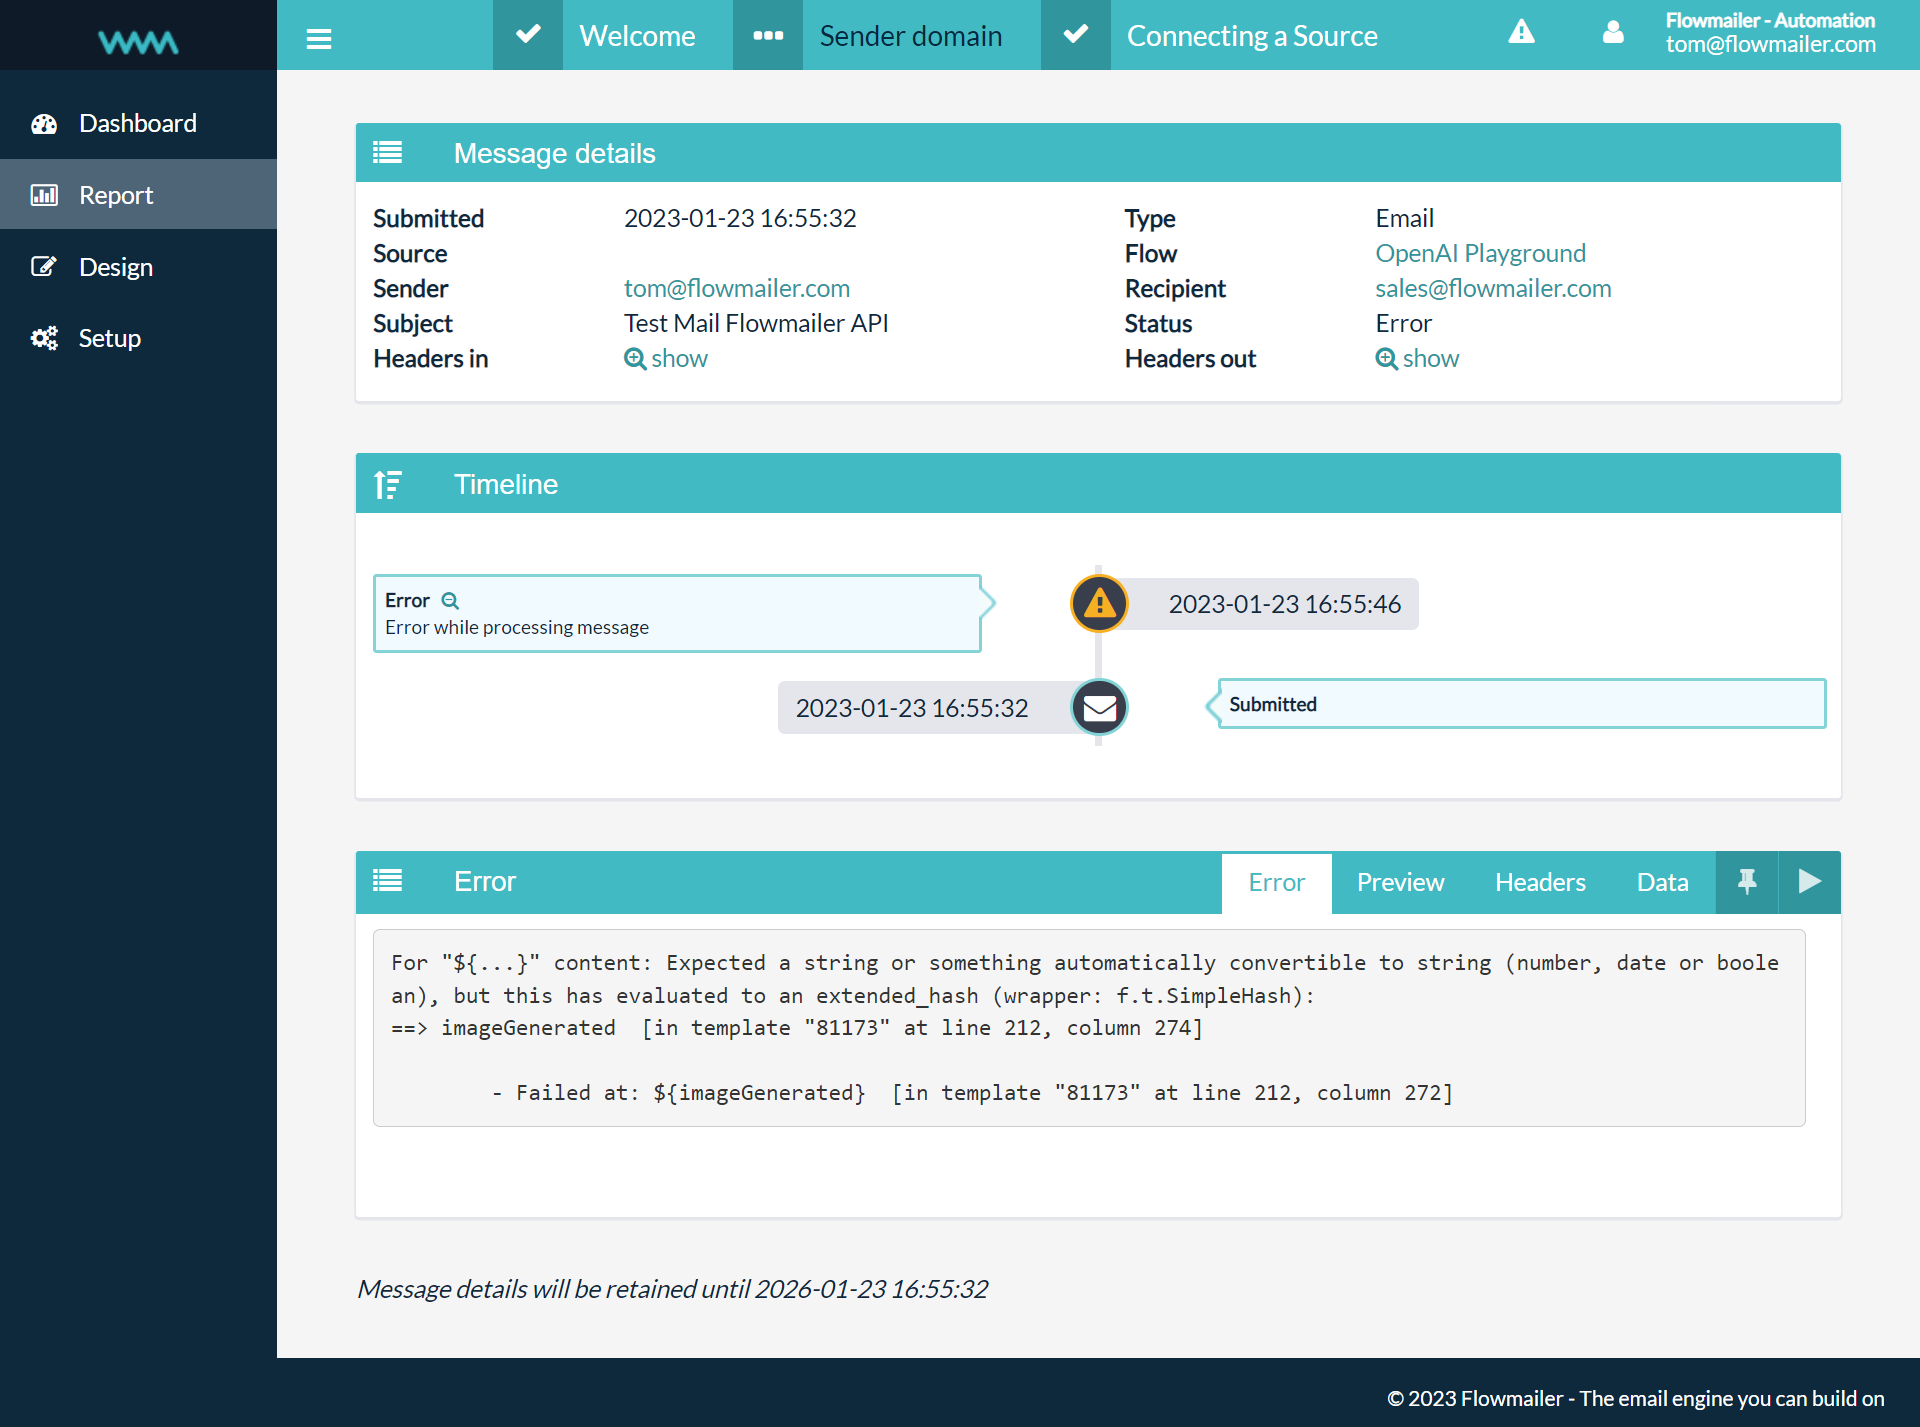Screen dimensions: 1920x1427
Task: Click the Test Mail Flowmailer API subject
Action: click(756, 324)
